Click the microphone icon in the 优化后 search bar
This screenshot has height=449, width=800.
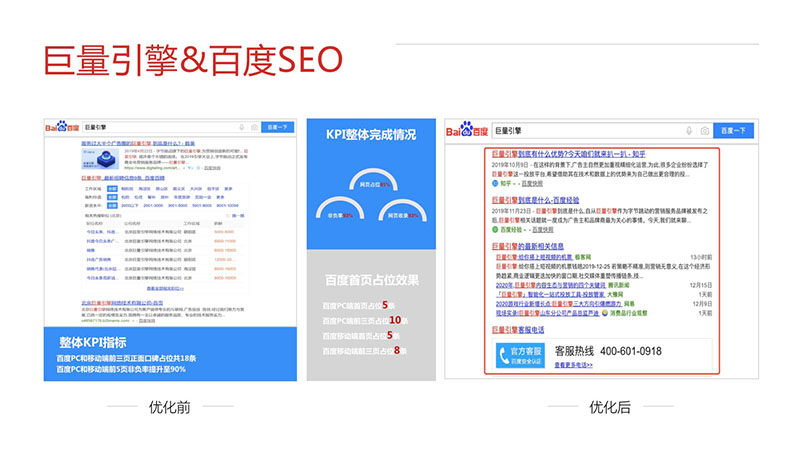pos(689,131)
